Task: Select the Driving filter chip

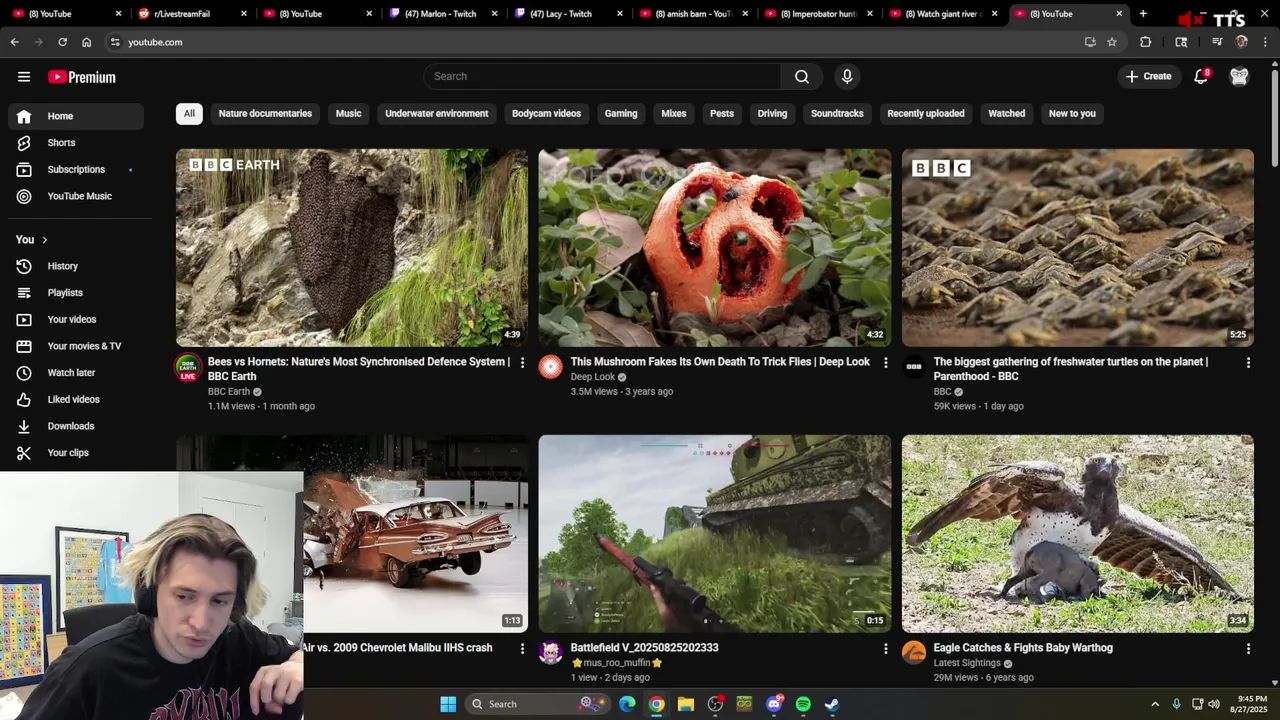Action: point(772,113)
